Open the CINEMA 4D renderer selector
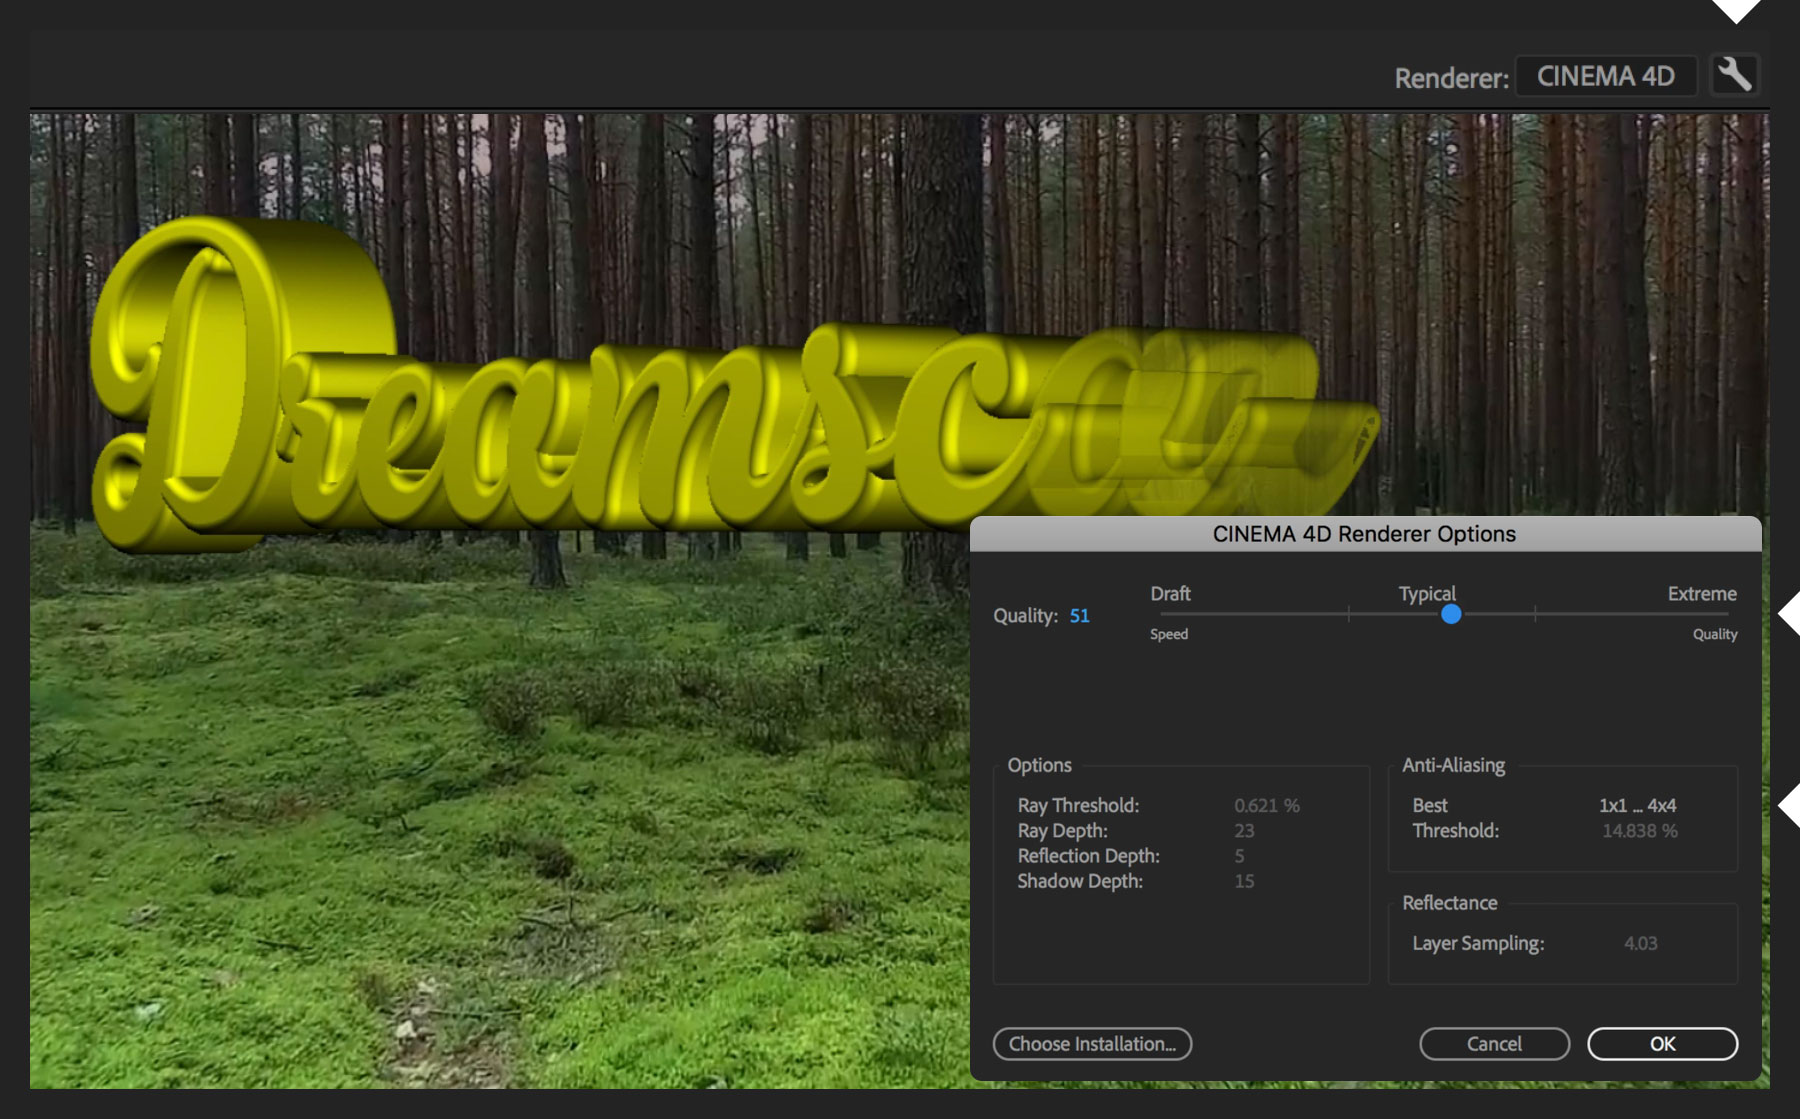1800x1119 pixels. pos(1606,75)
